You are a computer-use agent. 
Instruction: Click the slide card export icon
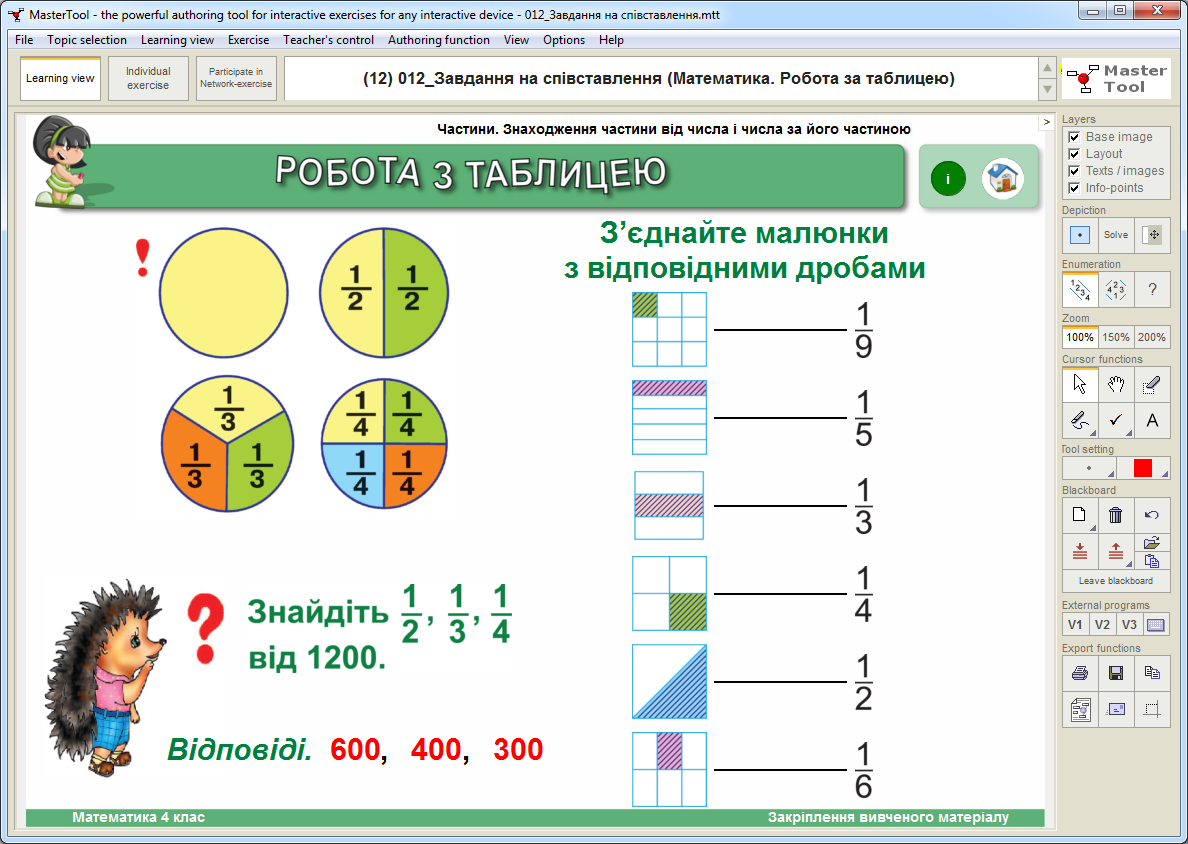(x=1116, y=709)
